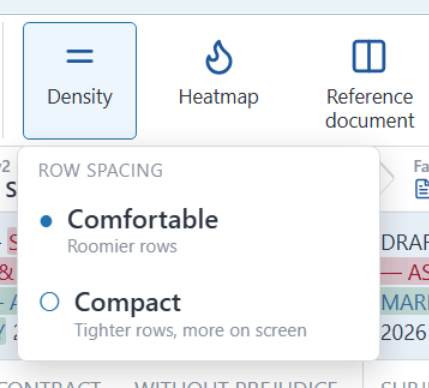Open the Density toolbar button
Viewport: 429px width, 388px height.
point(80,80)
